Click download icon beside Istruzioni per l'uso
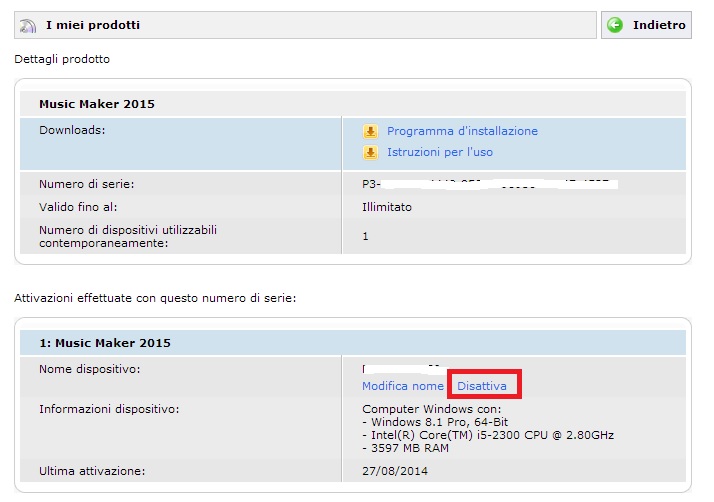Viewport: 714px width, 502px height. coord(370,153)
